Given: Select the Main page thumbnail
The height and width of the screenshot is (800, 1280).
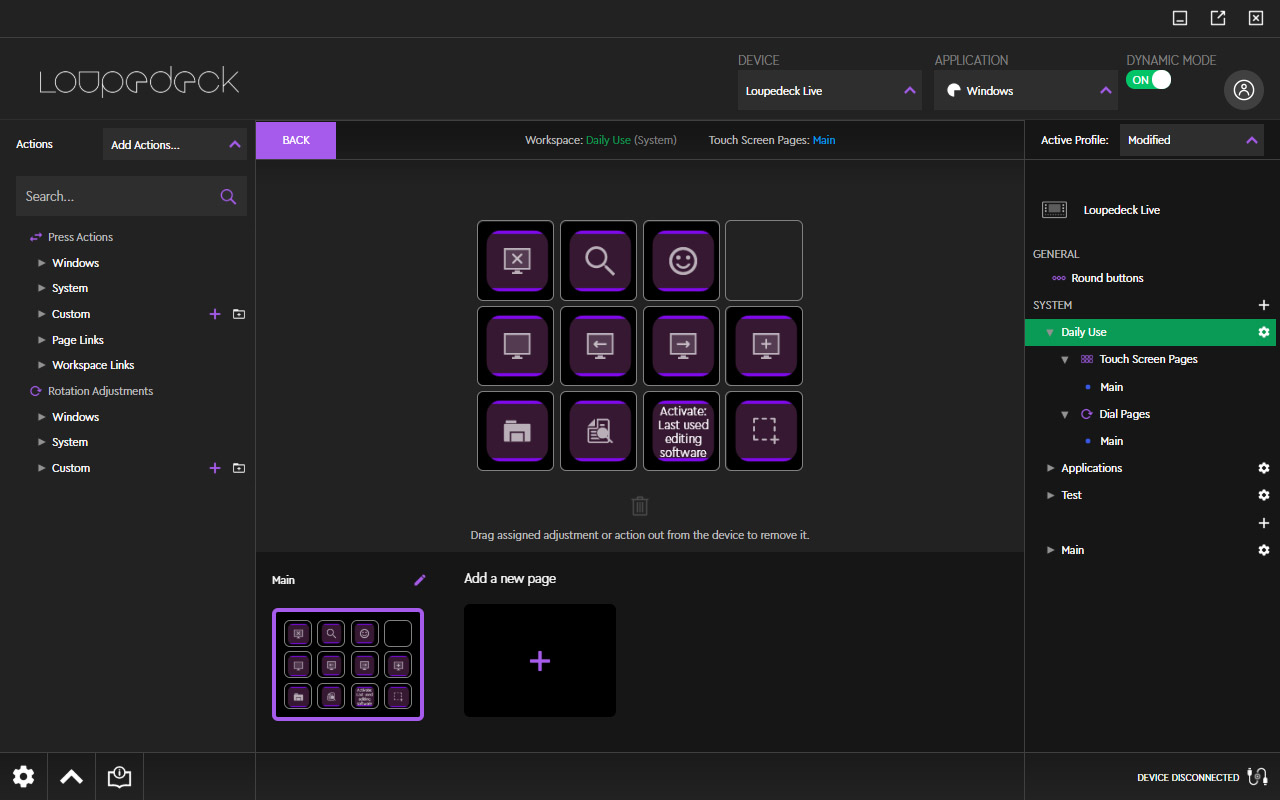Looking at the screenshot, I should point(348,664).
